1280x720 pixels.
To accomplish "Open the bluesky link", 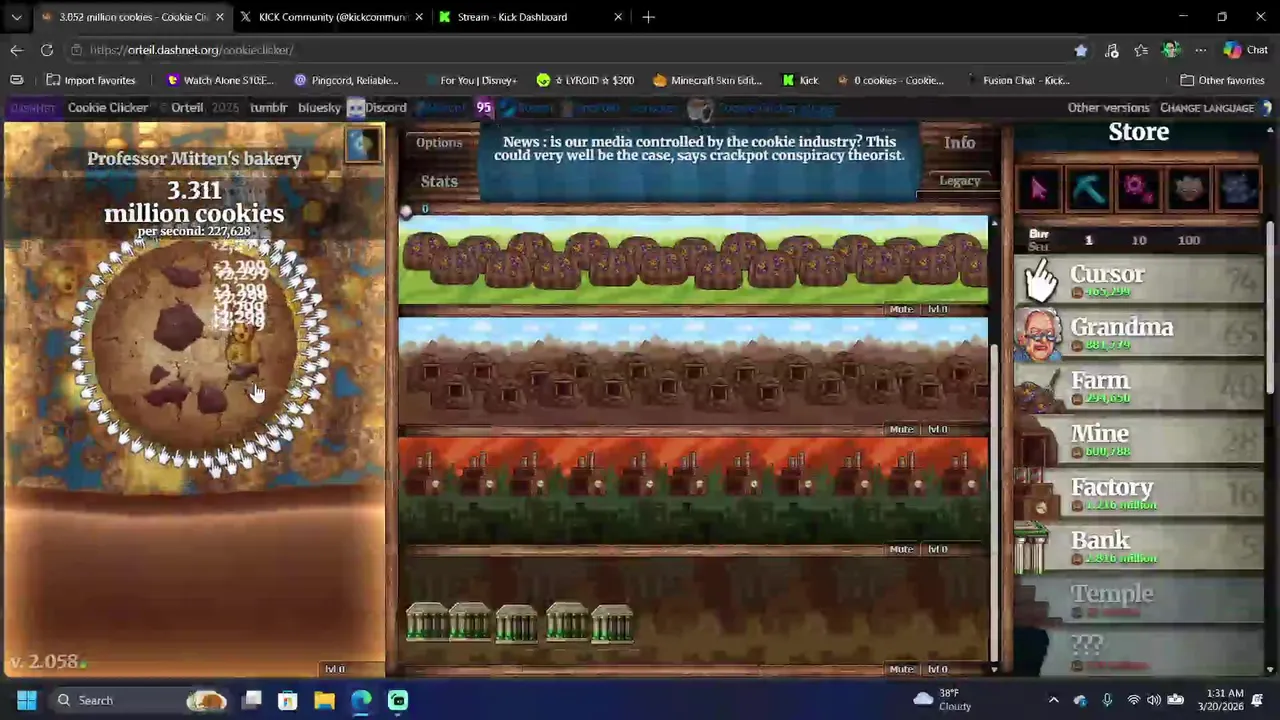I will click(319, 108).
